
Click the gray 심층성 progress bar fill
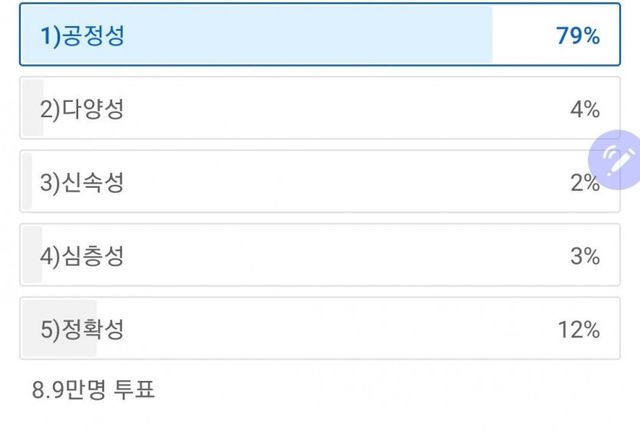[x=29, y=255]
